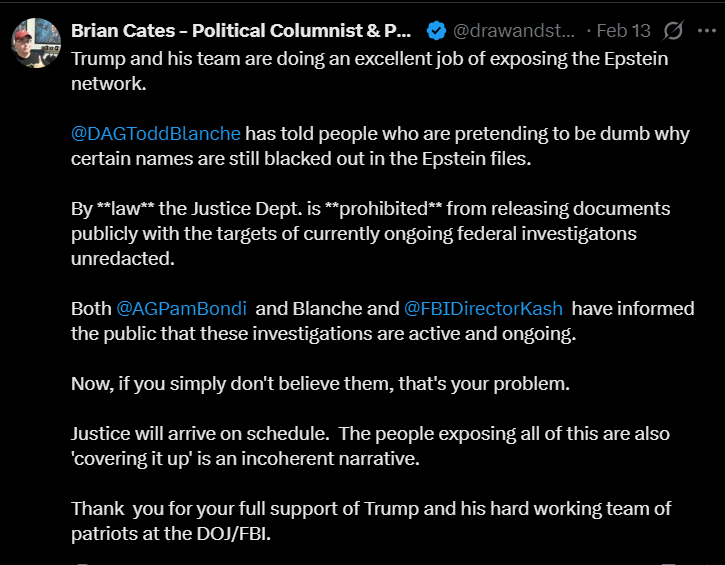Go to the @FBIDirectorKash mention
725x565 pixels.
(x=483, y=309)
